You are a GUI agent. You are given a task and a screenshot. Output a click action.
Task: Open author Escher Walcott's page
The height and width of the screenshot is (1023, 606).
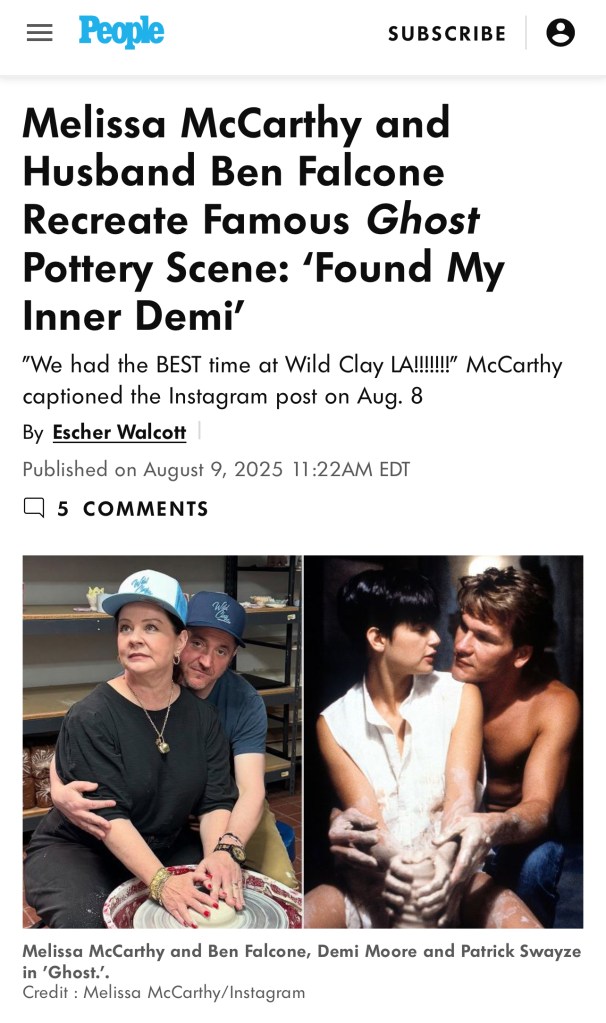tap(119, 432)
